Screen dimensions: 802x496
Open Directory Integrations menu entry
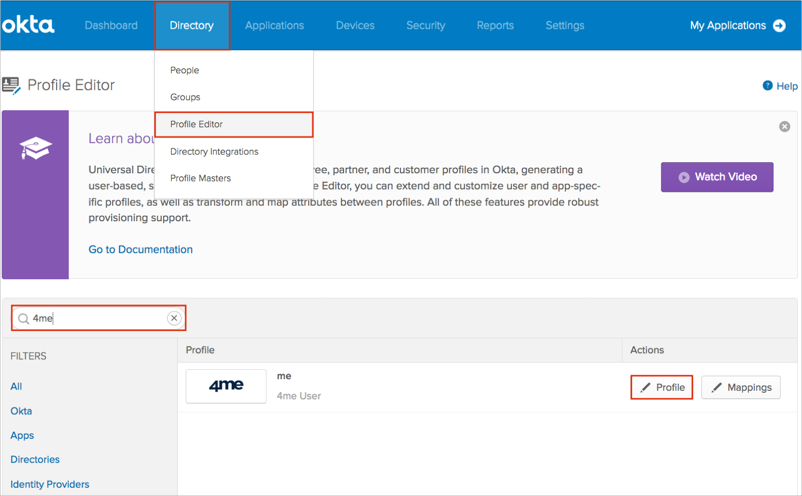click(x=214, y=151)
